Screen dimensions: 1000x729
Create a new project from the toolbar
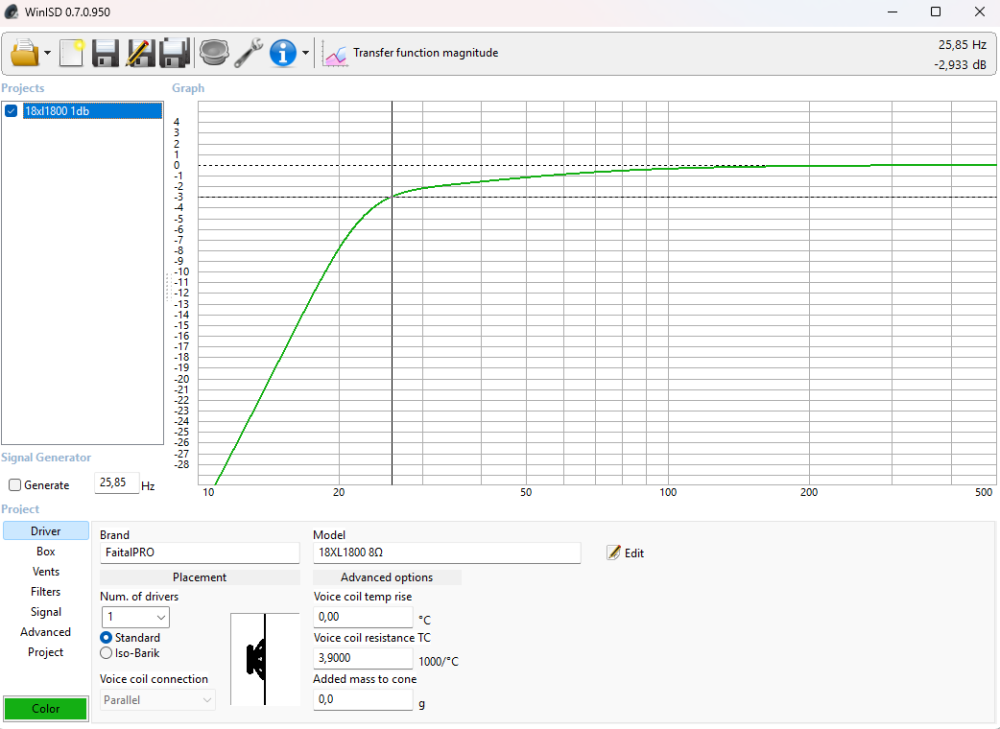[x=71, y=53]
